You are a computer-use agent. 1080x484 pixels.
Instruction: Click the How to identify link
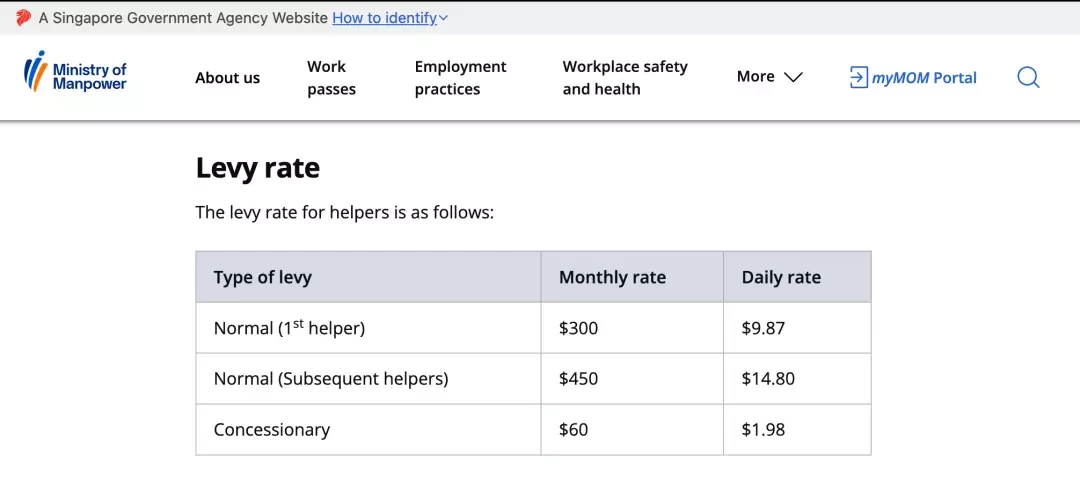384,19
